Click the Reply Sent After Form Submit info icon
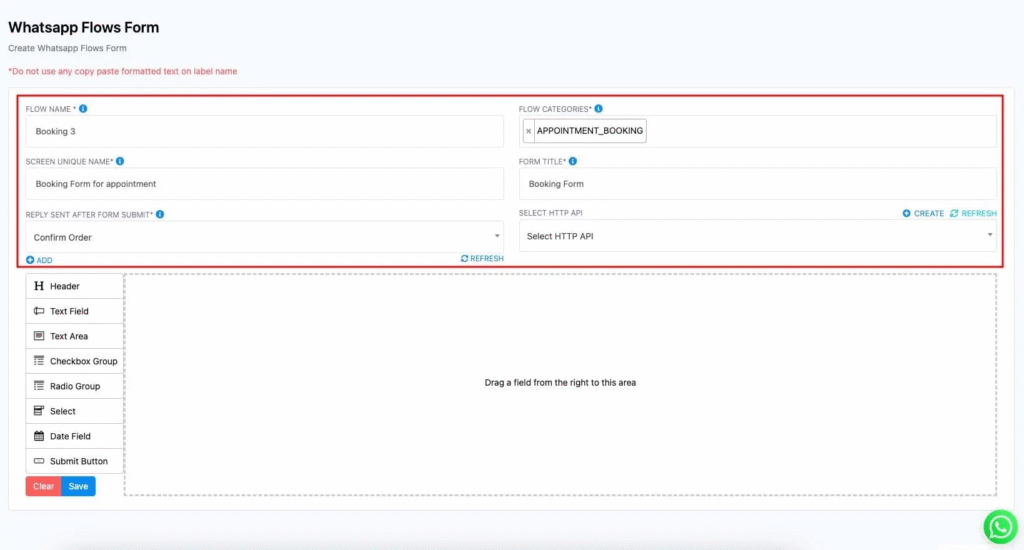The height and width of the screenshot is (550, 1024). click(x=160, y=214)
